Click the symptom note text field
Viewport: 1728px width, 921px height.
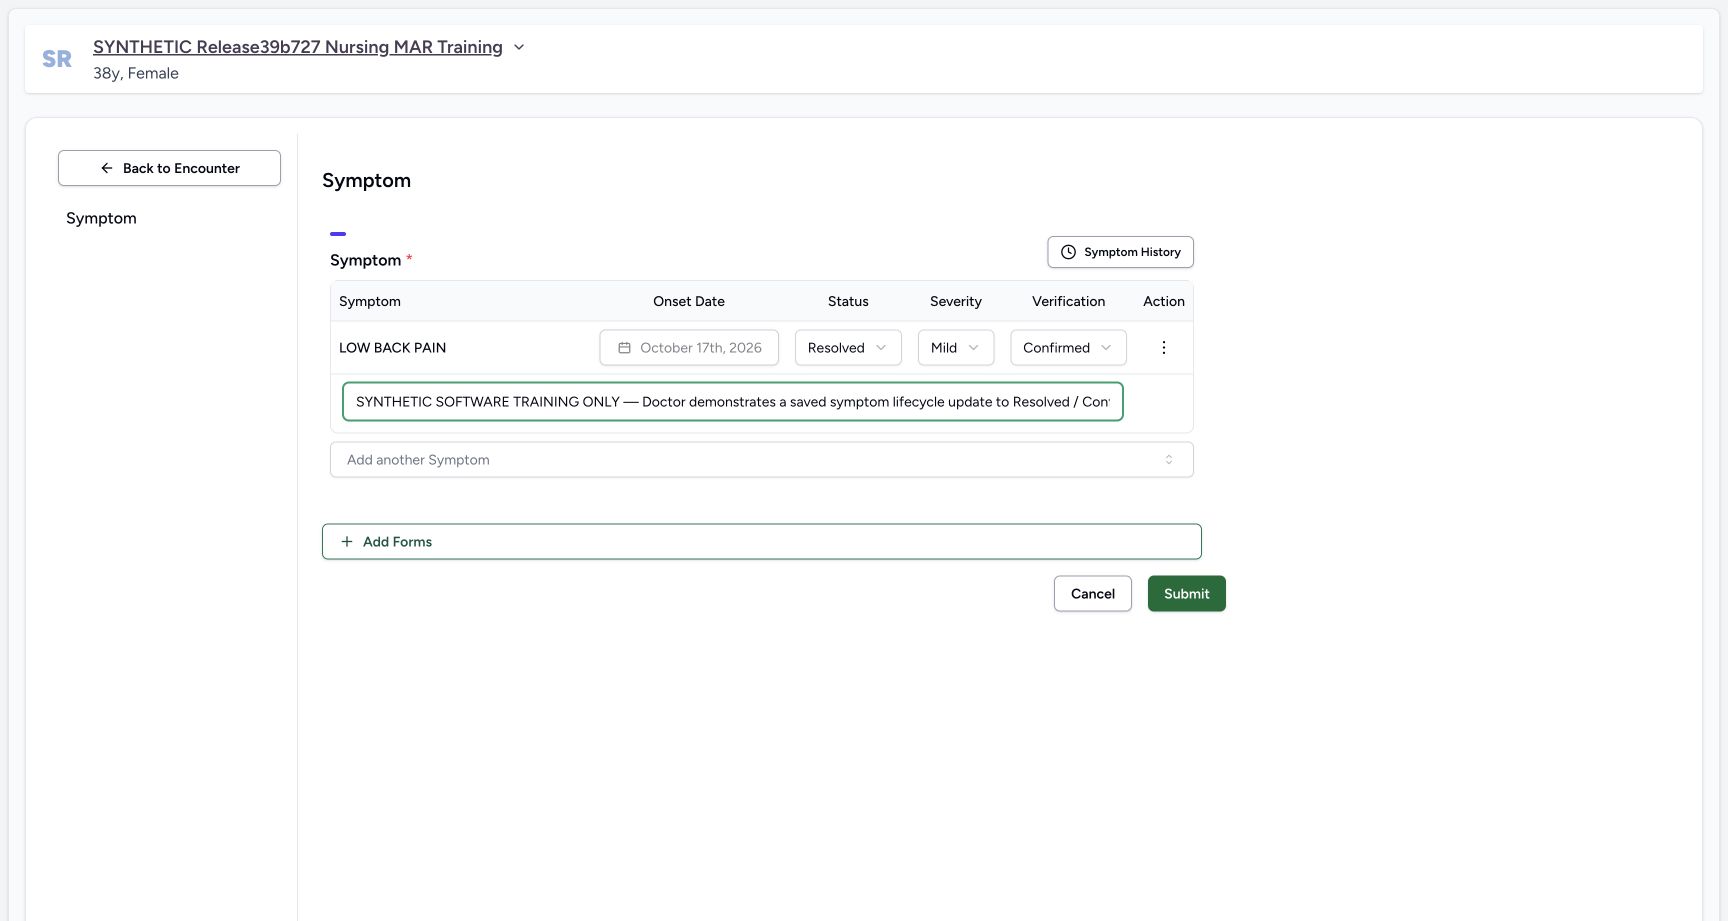(x=732, y=402)
